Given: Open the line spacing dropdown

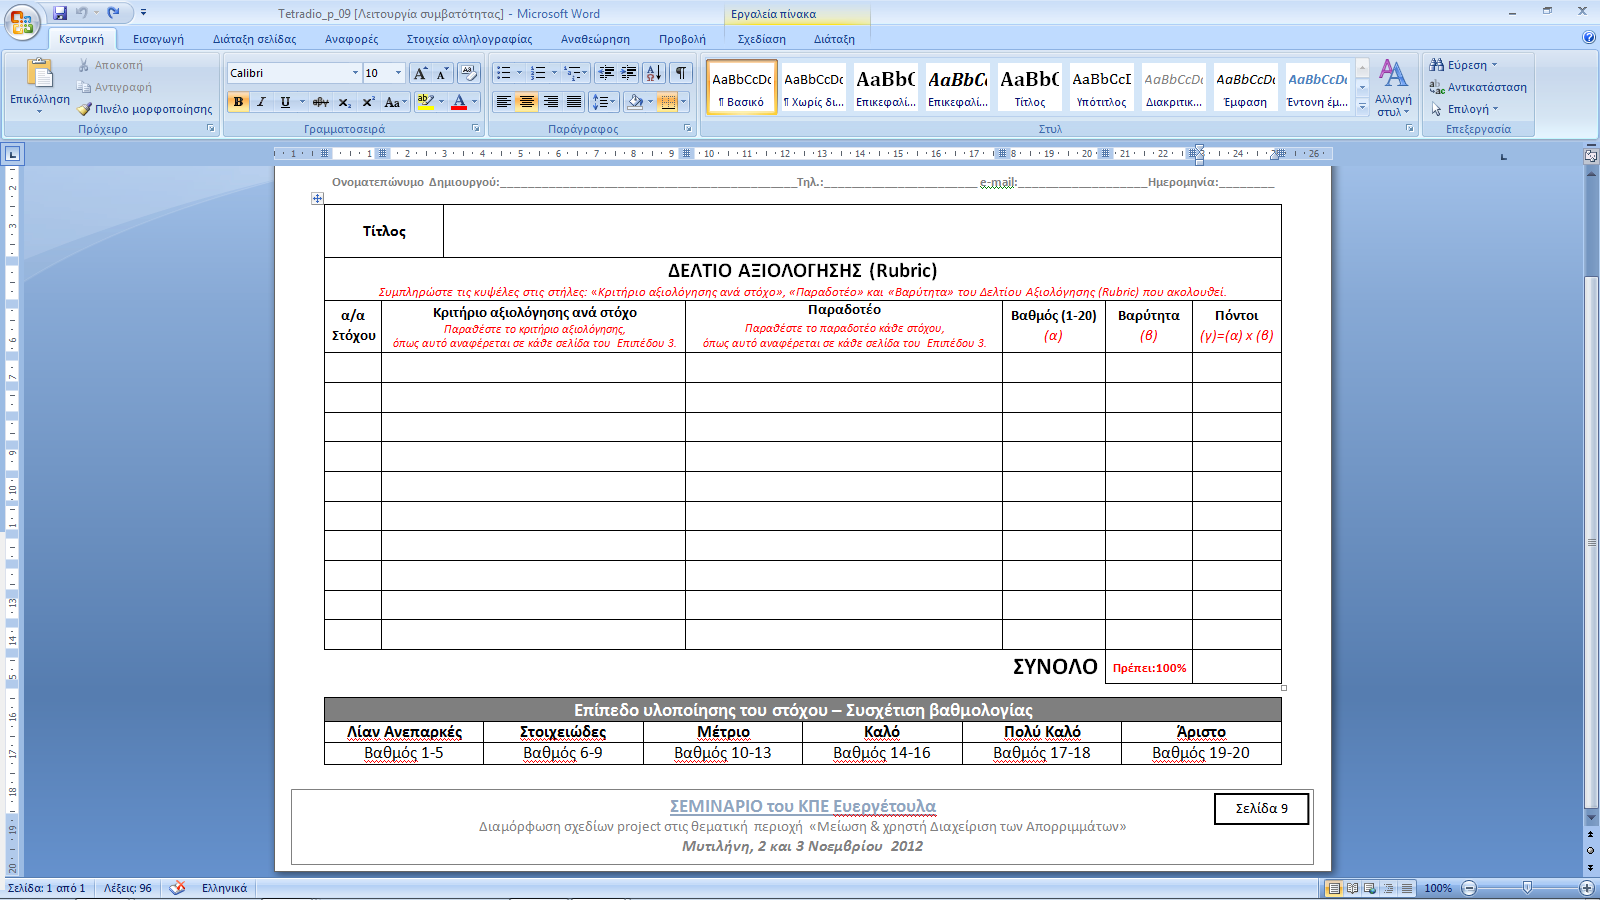Looking at the screenshot, I should (x=603, y=102).
